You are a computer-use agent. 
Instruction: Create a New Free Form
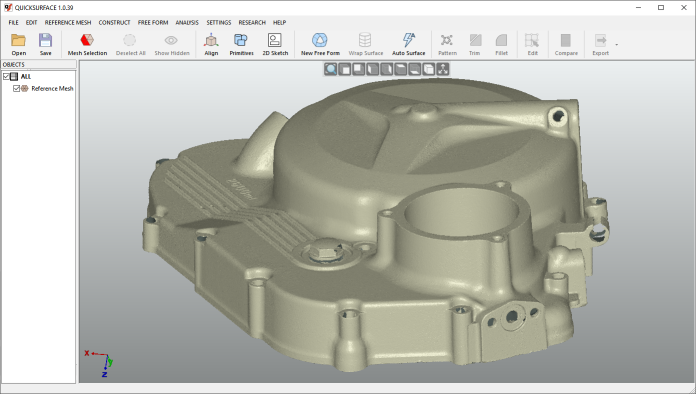pos(320,45)
